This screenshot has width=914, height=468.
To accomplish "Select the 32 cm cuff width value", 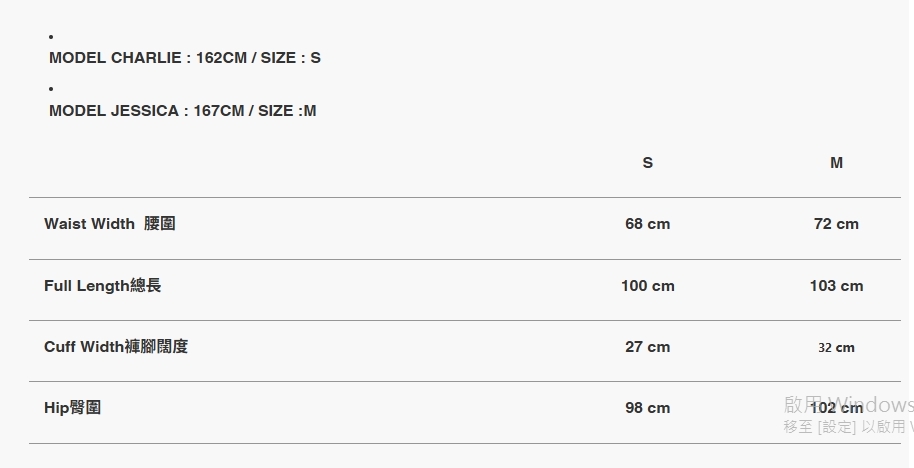I will coord(836,348).
